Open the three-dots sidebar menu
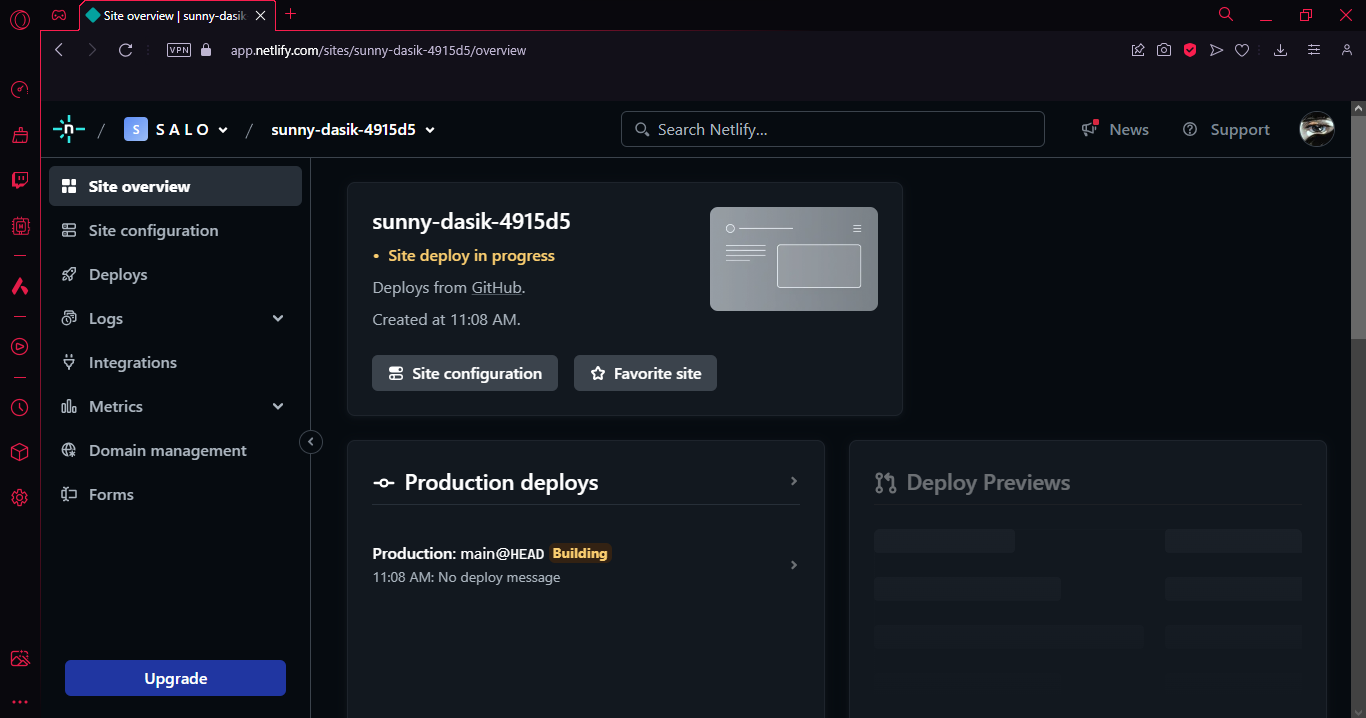 (x=19, y=702)
